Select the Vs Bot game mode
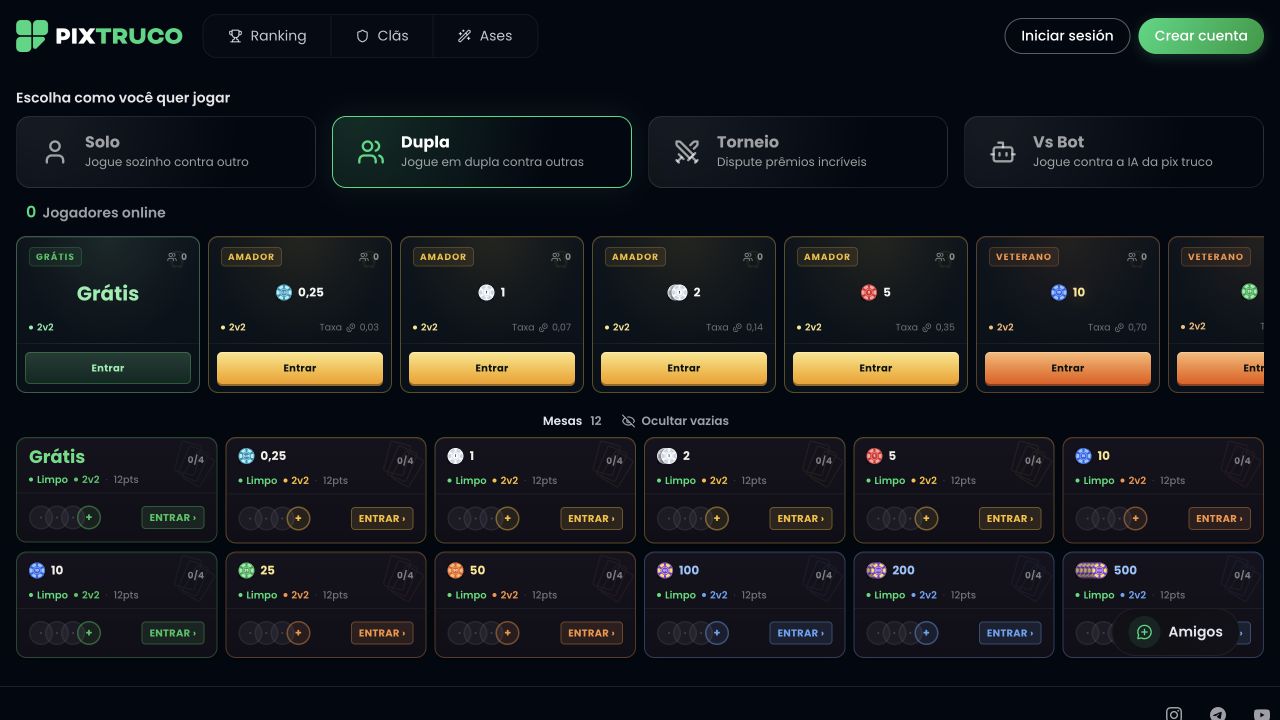 (1114, 152)
